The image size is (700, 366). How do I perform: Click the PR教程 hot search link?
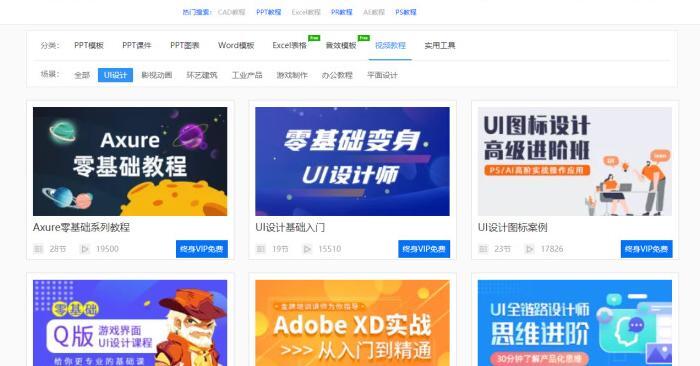pos(342,12)
